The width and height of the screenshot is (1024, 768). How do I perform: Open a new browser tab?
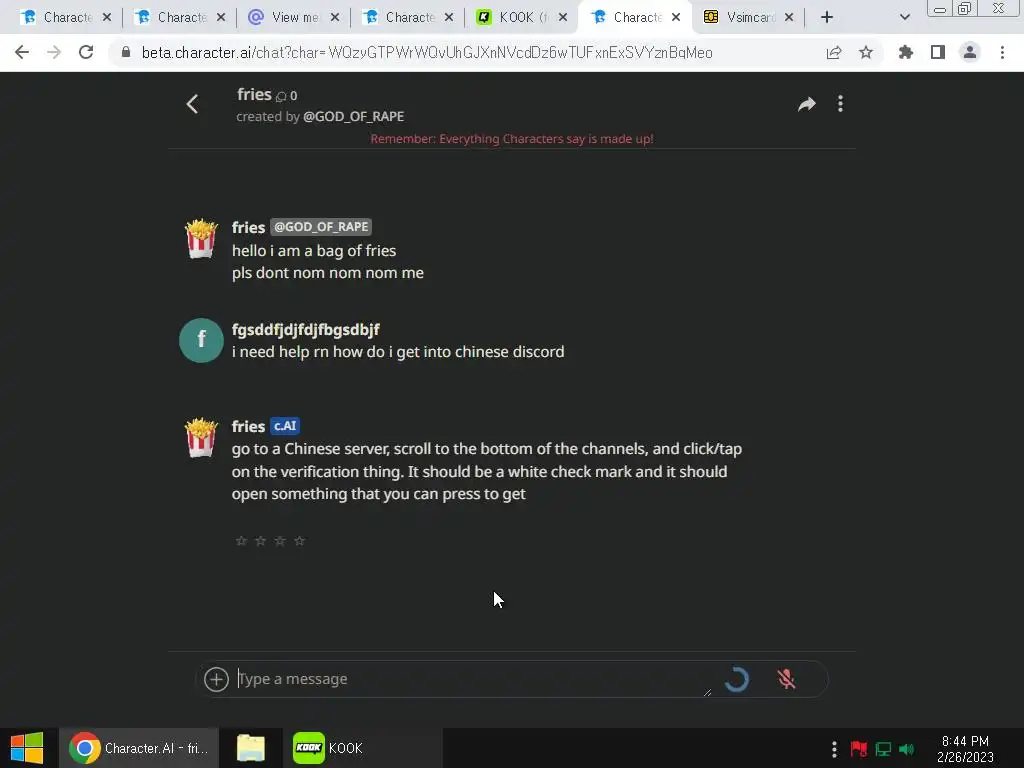click(x=827, y=17)
